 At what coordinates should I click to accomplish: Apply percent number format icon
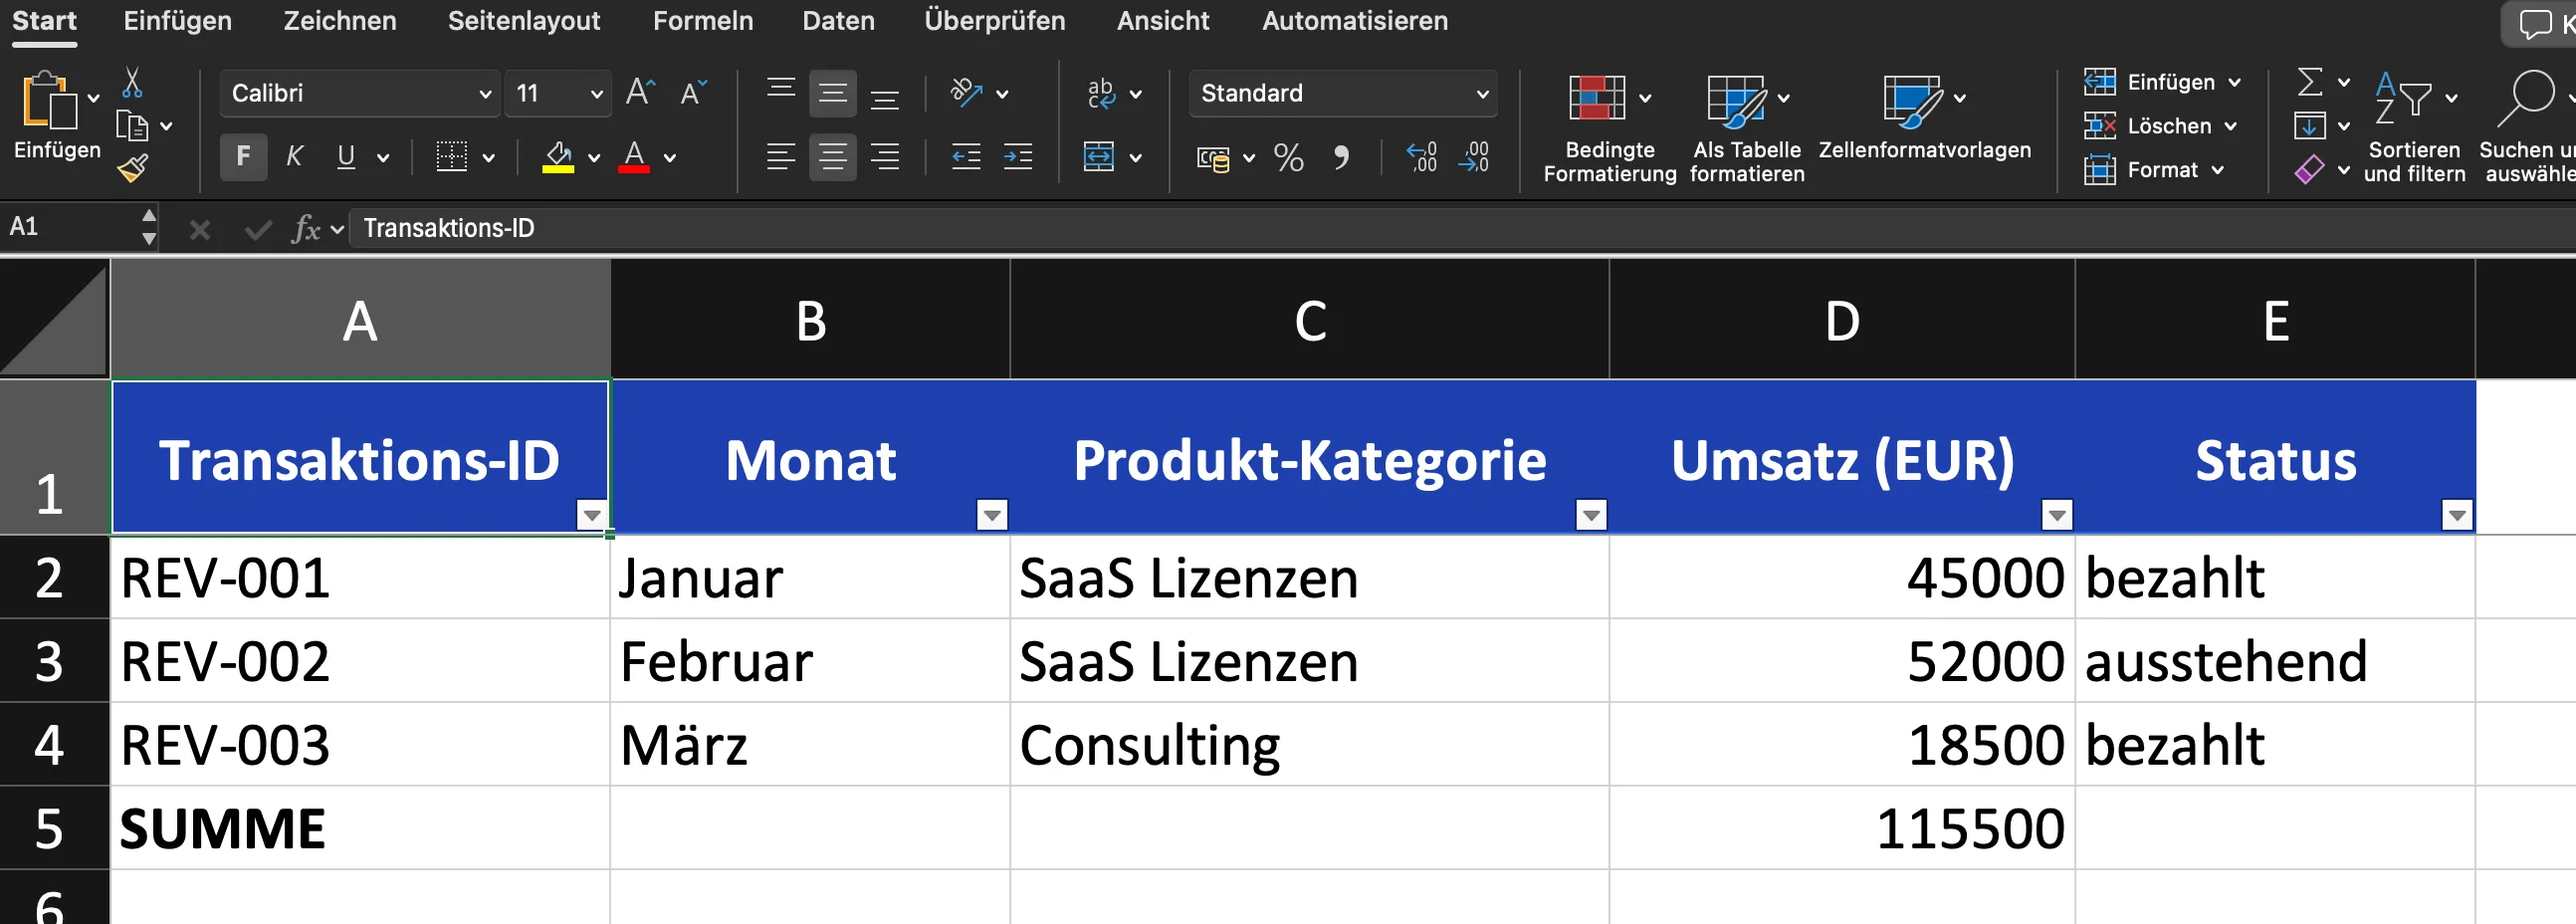(x=1287, y=157)
